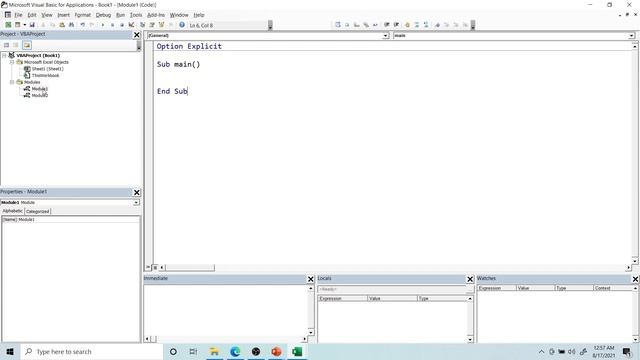The height and width of the screenshot is (360, 640).
Task: Close the Immediate window
Action: pyautogui.click(x=310, y=279)
